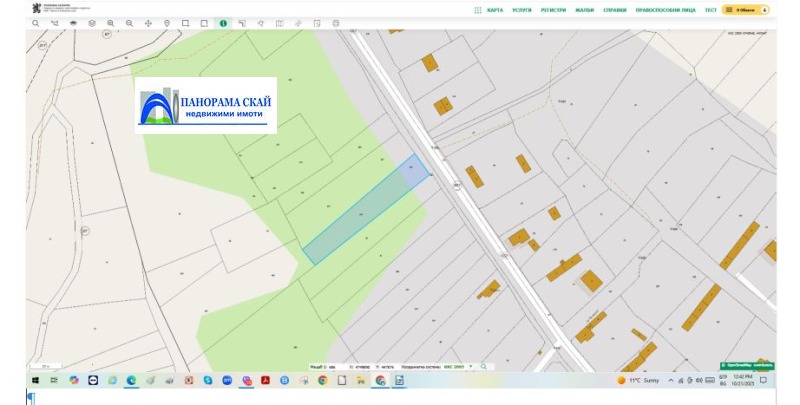Click the search magnifier tool in map toolbar
Screen dimensions: 800x405
[36, 21]
